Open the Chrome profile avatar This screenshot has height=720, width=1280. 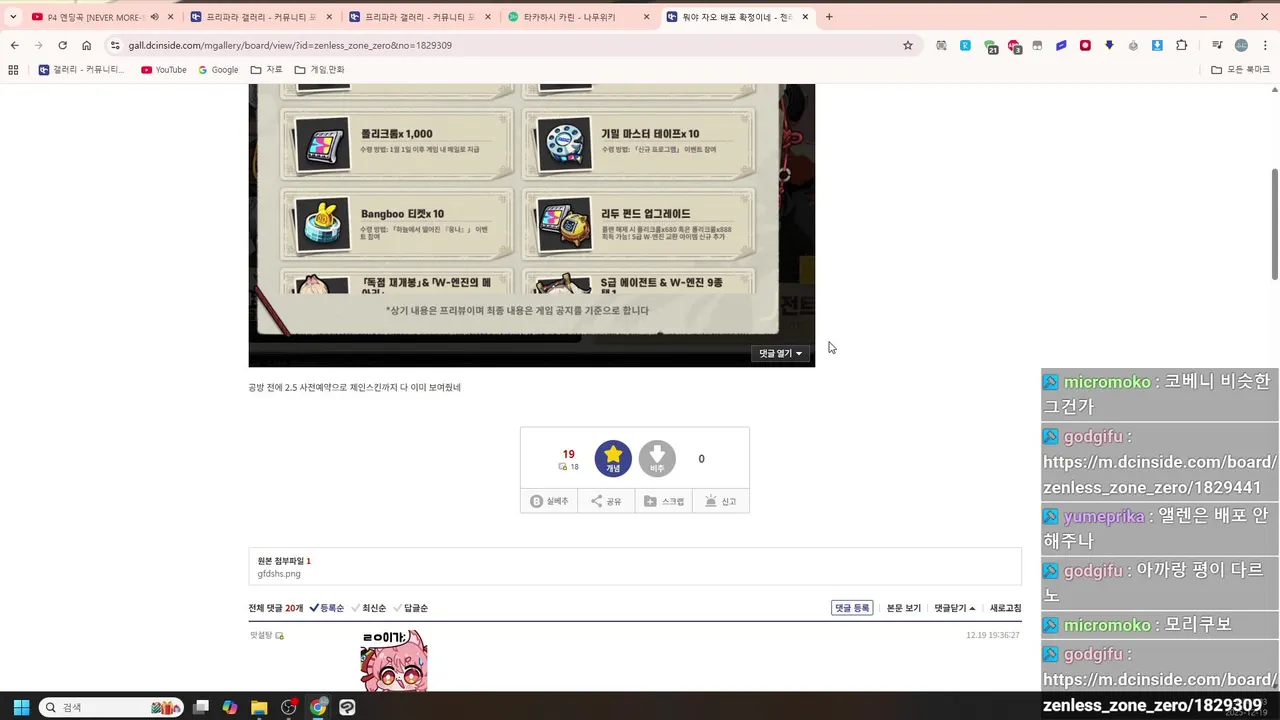point(1241,45)
